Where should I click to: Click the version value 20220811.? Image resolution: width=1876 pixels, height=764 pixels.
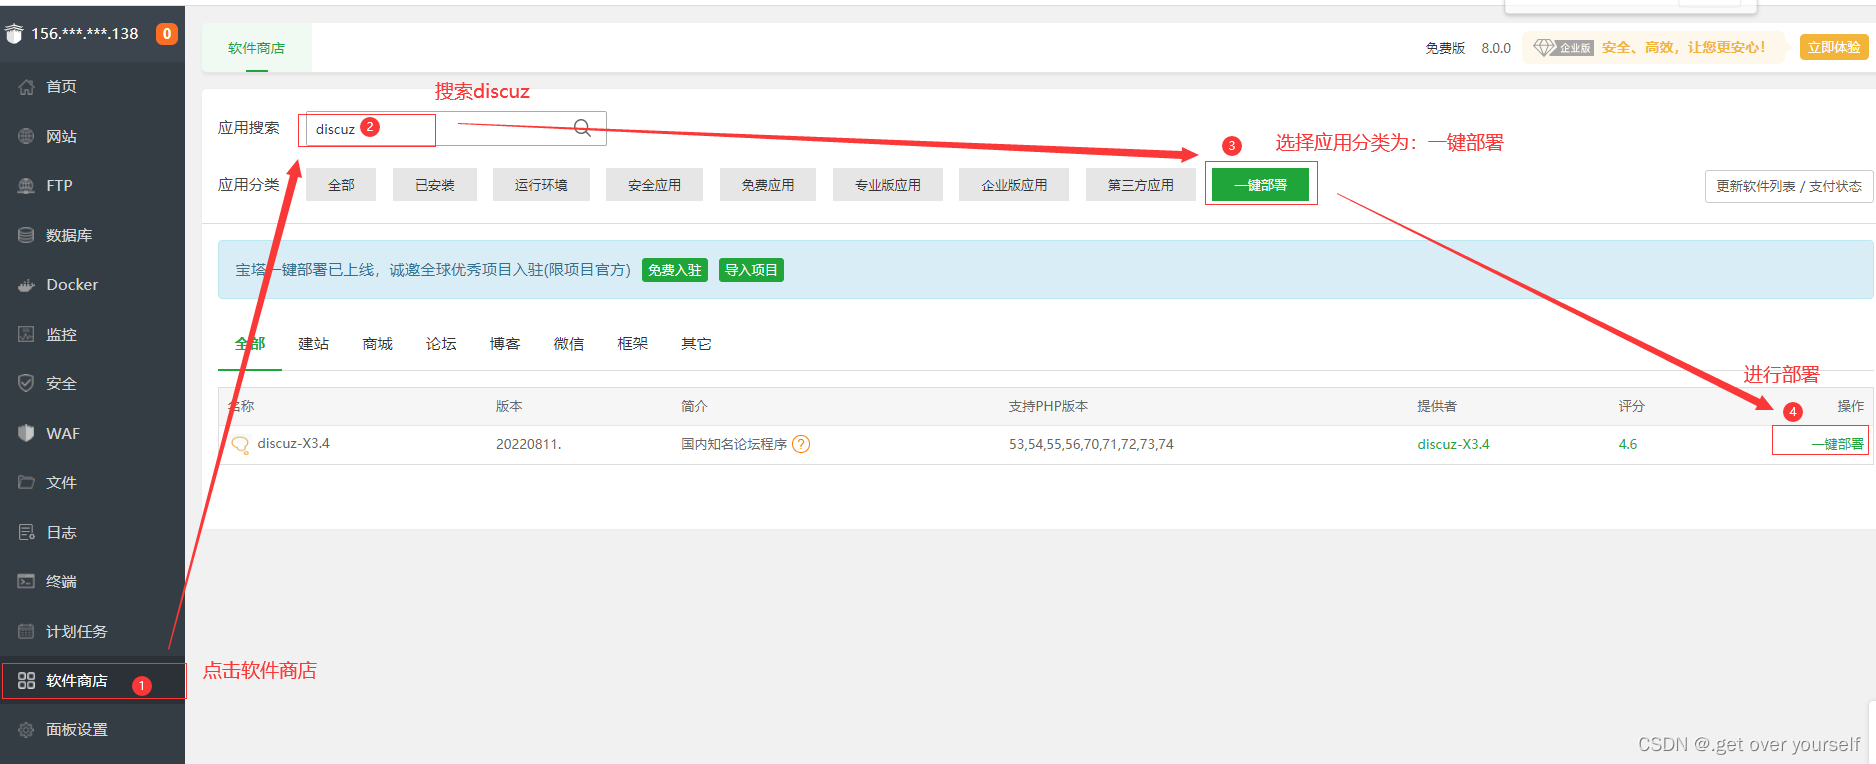[529, 444]
